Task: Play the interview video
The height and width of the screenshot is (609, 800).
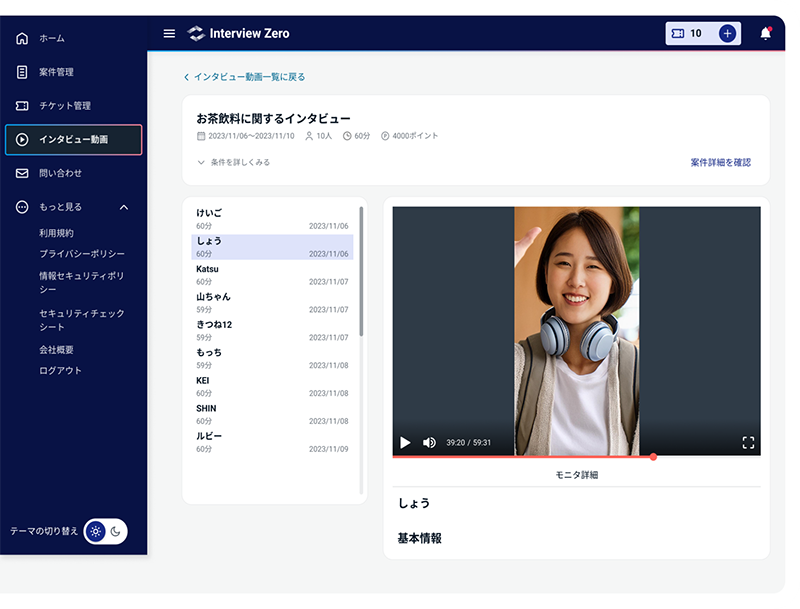Action: (405, 442)
